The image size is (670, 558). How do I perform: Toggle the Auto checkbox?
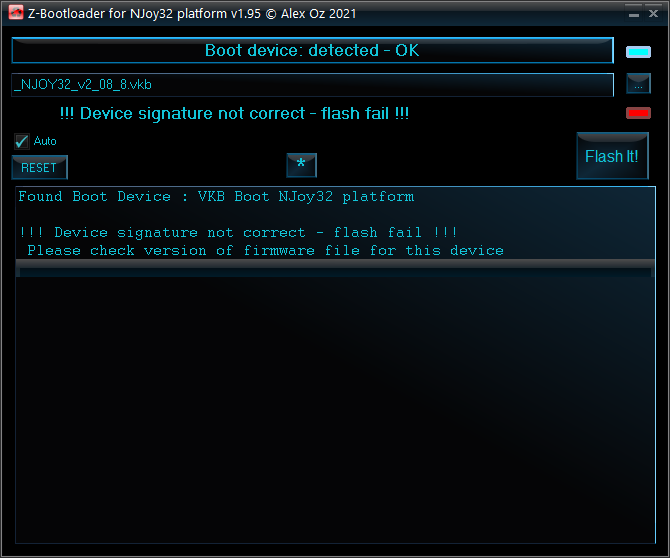(x=21, y=141)
